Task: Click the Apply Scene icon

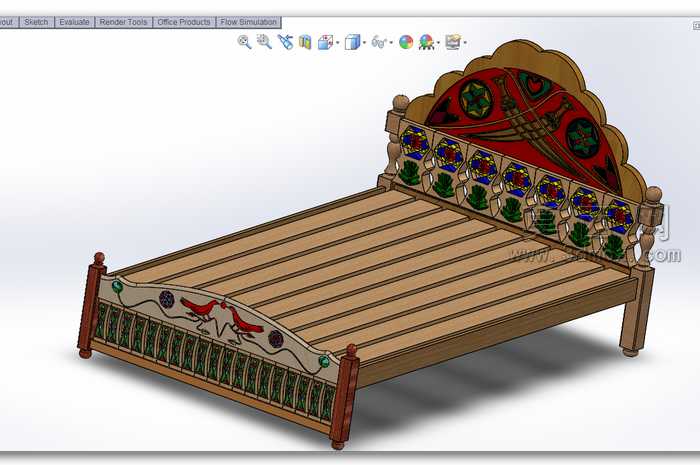Action: (x=426, y=42)
